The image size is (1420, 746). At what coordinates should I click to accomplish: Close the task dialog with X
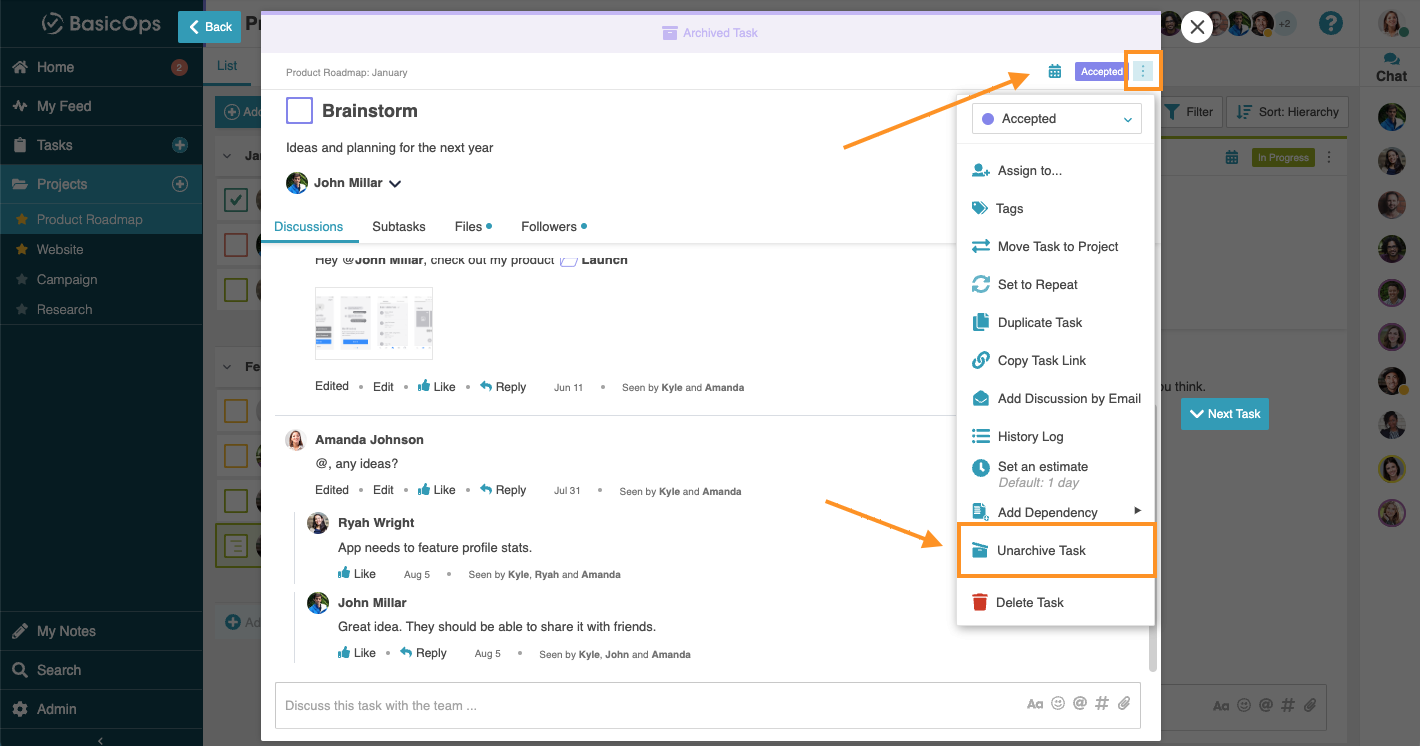click(x=1197, y=27)
